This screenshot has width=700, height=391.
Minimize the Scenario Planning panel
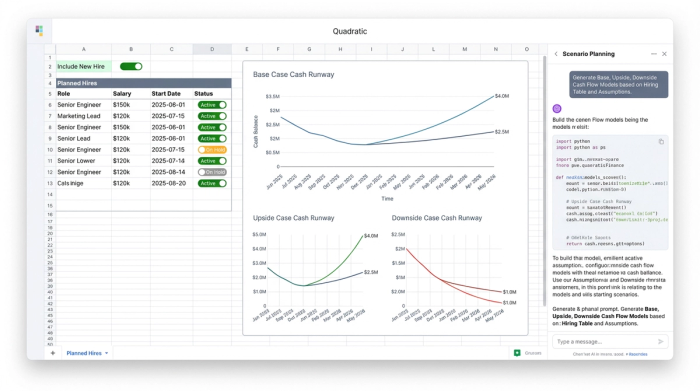[x=654, y=54]
